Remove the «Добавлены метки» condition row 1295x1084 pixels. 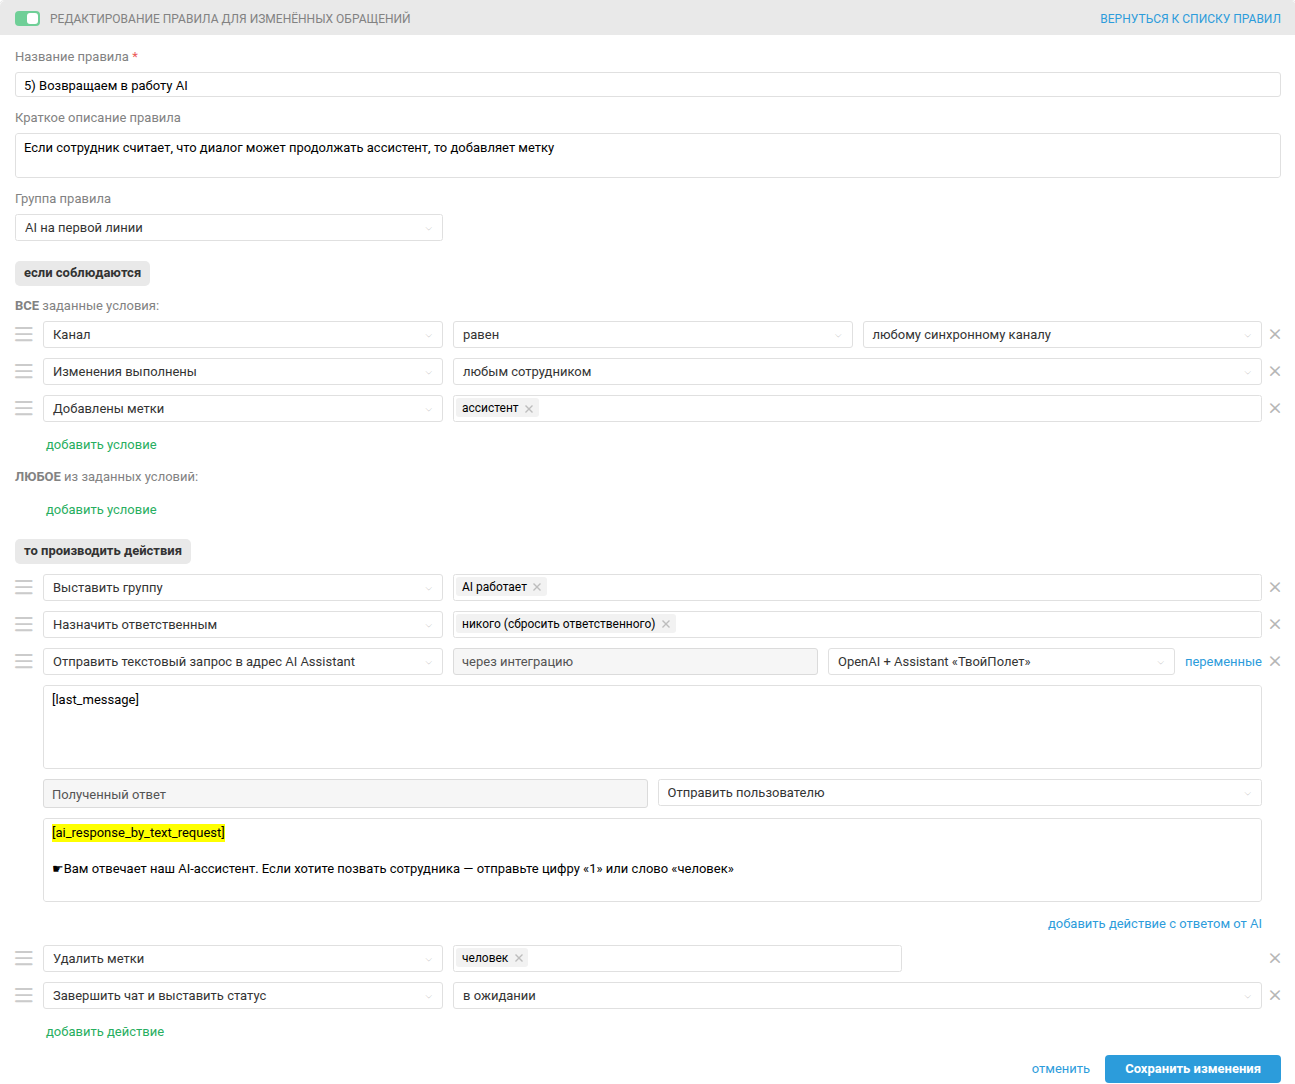click(1275, 408)
